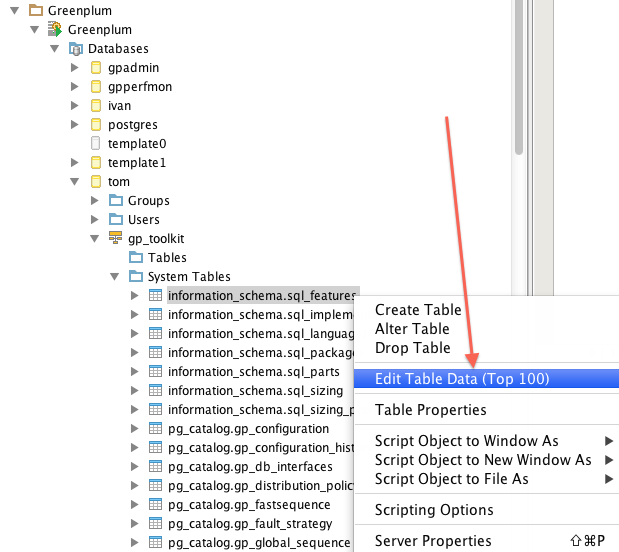Screen dimensions: 619x552
Task: Expand the Groups folder
Action: tap(94, 200)
